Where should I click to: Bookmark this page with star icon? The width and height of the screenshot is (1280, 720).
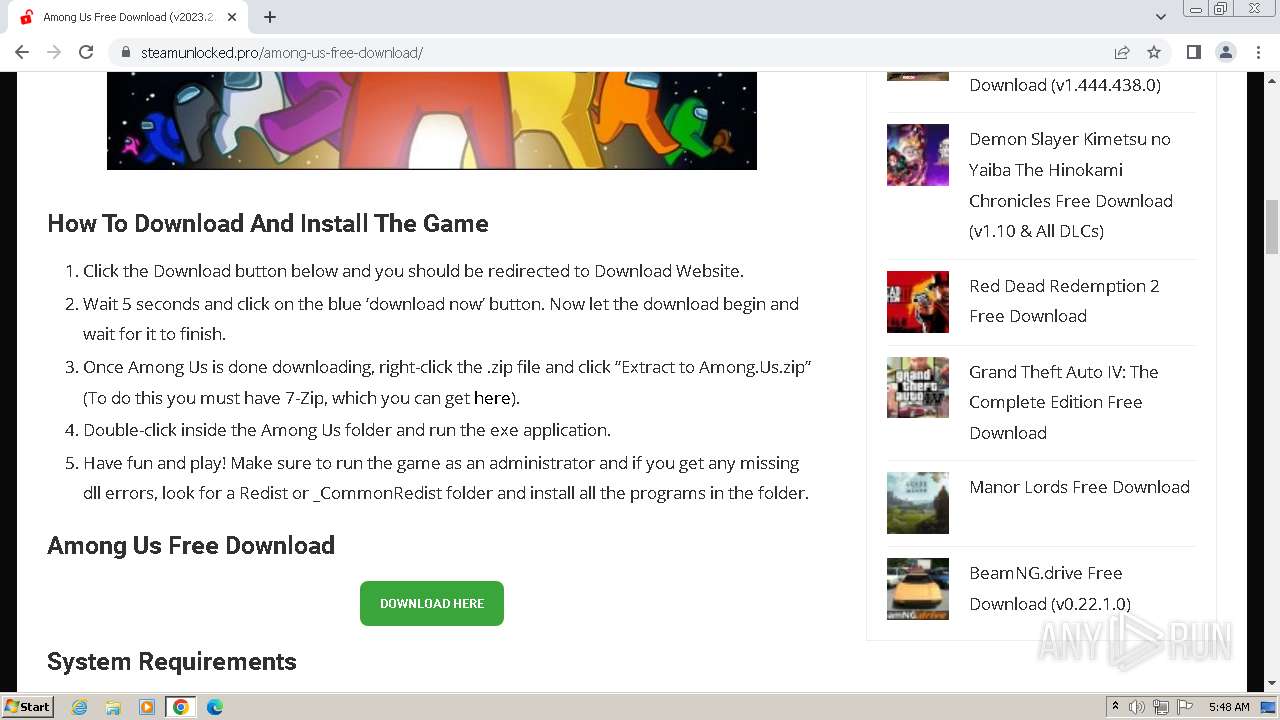1154,52
